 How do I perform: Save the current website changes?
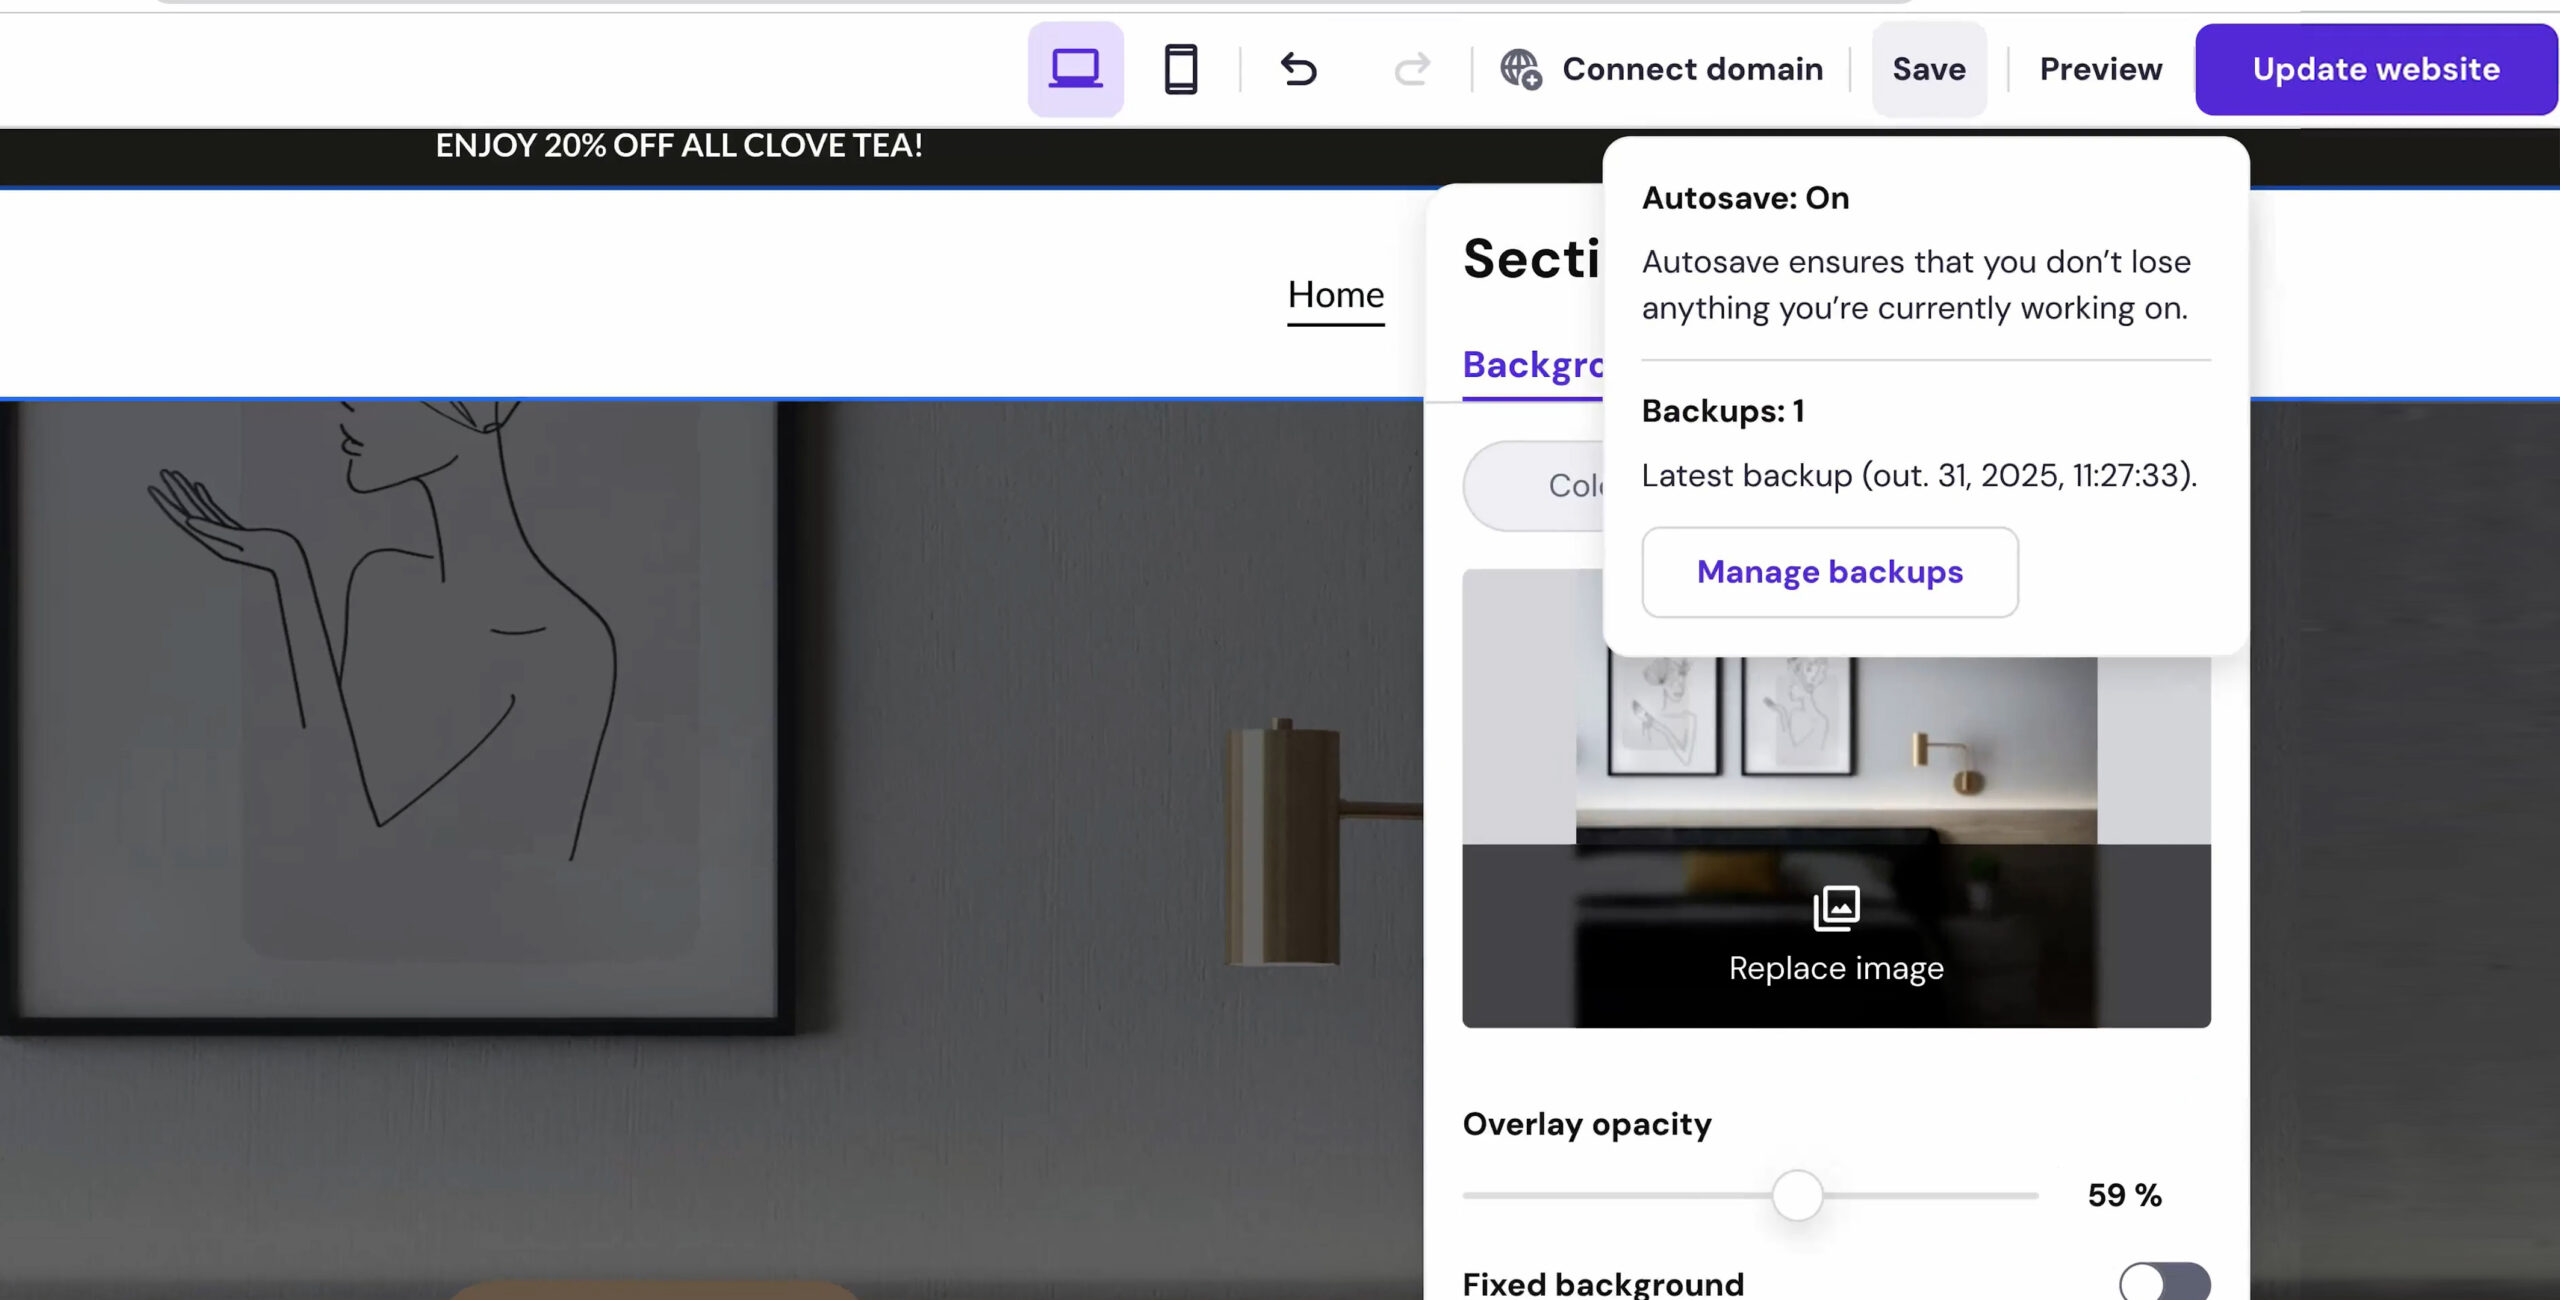point(1929,68)
